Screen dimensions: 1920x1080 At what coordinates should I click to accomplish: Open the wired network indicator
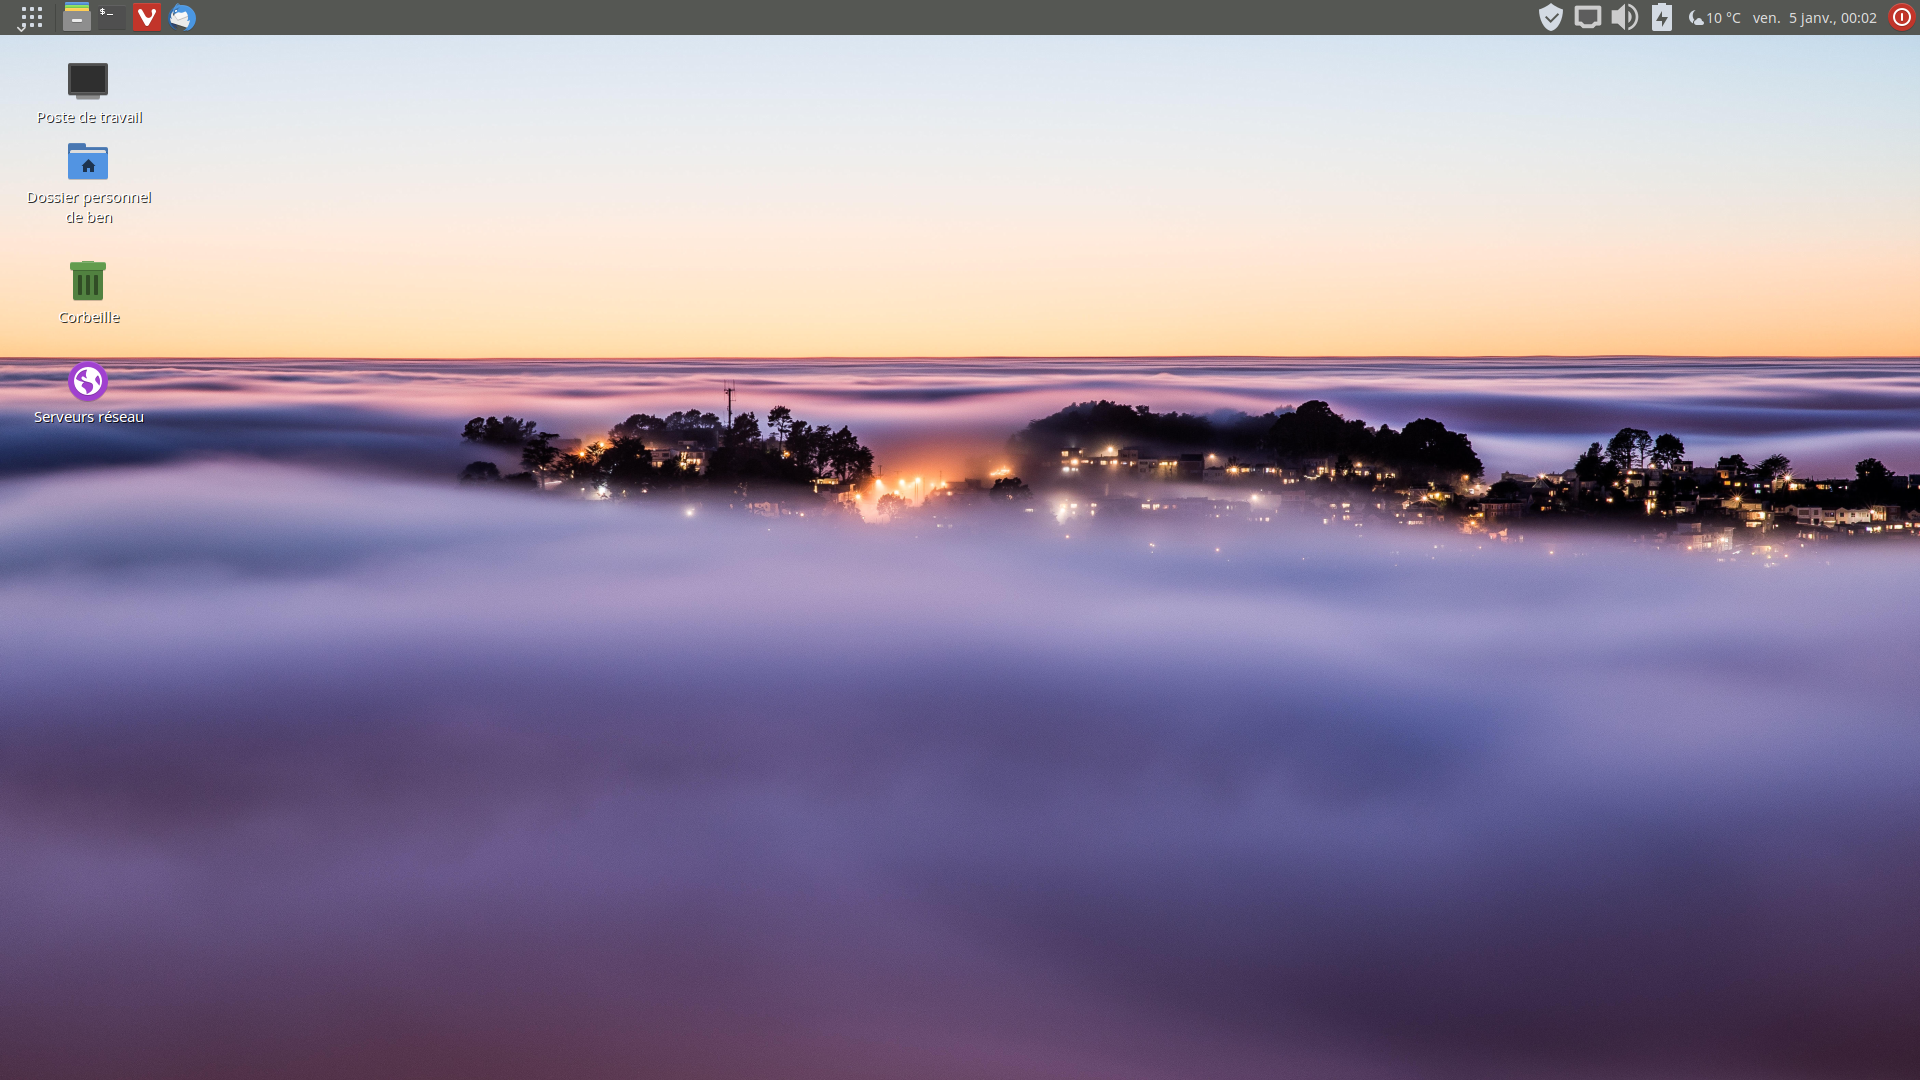click(1587, 17)
